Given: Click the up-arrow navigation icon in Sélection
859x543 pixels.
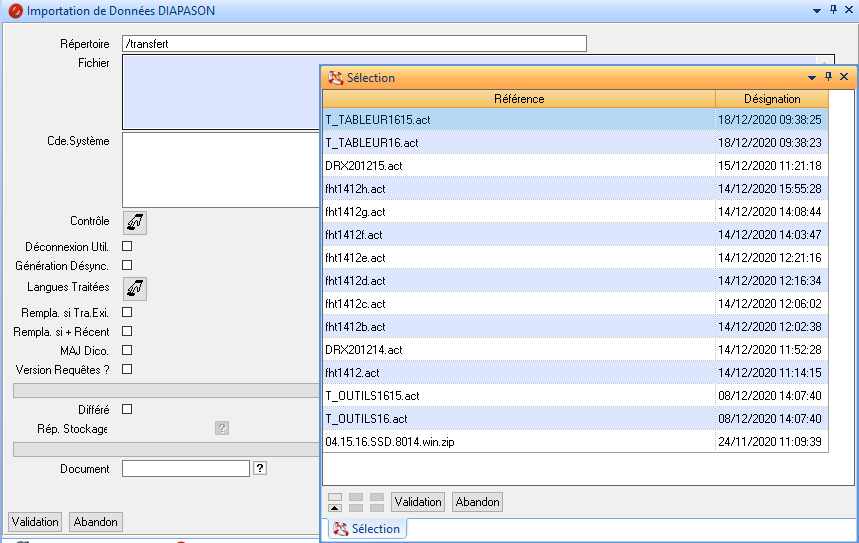Looking at the screenshot, I should [x=335, y=507].
